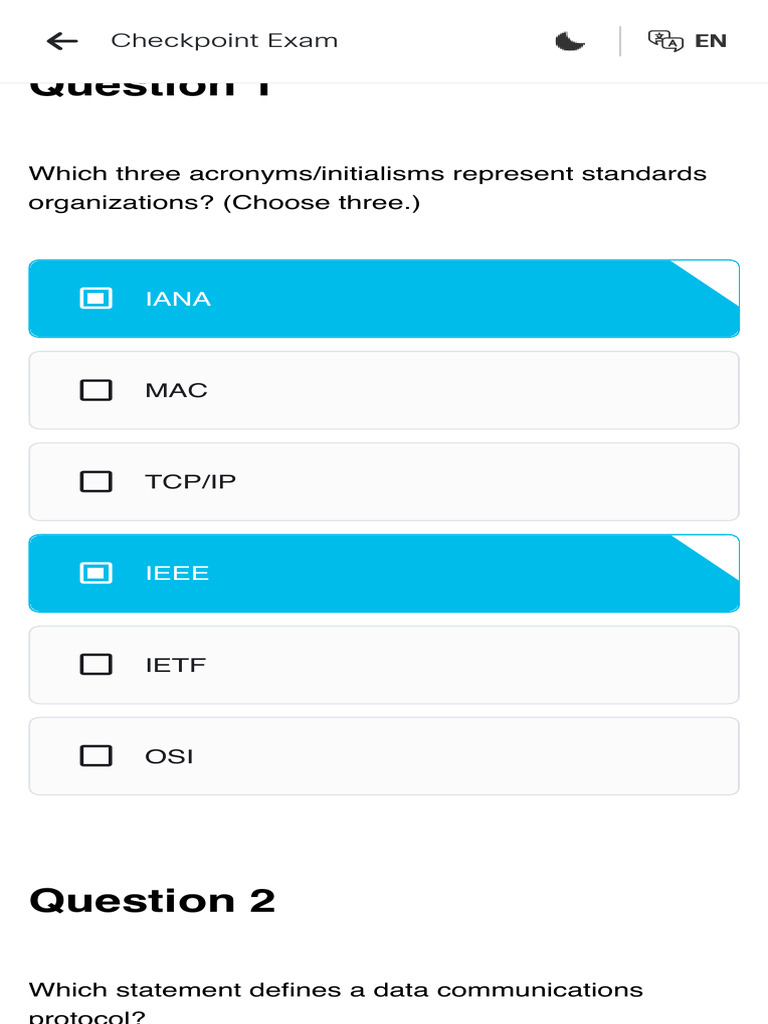Select the MAC answer option row
This screenshot has height=1024, width=768.
click(x=384, y=390)
